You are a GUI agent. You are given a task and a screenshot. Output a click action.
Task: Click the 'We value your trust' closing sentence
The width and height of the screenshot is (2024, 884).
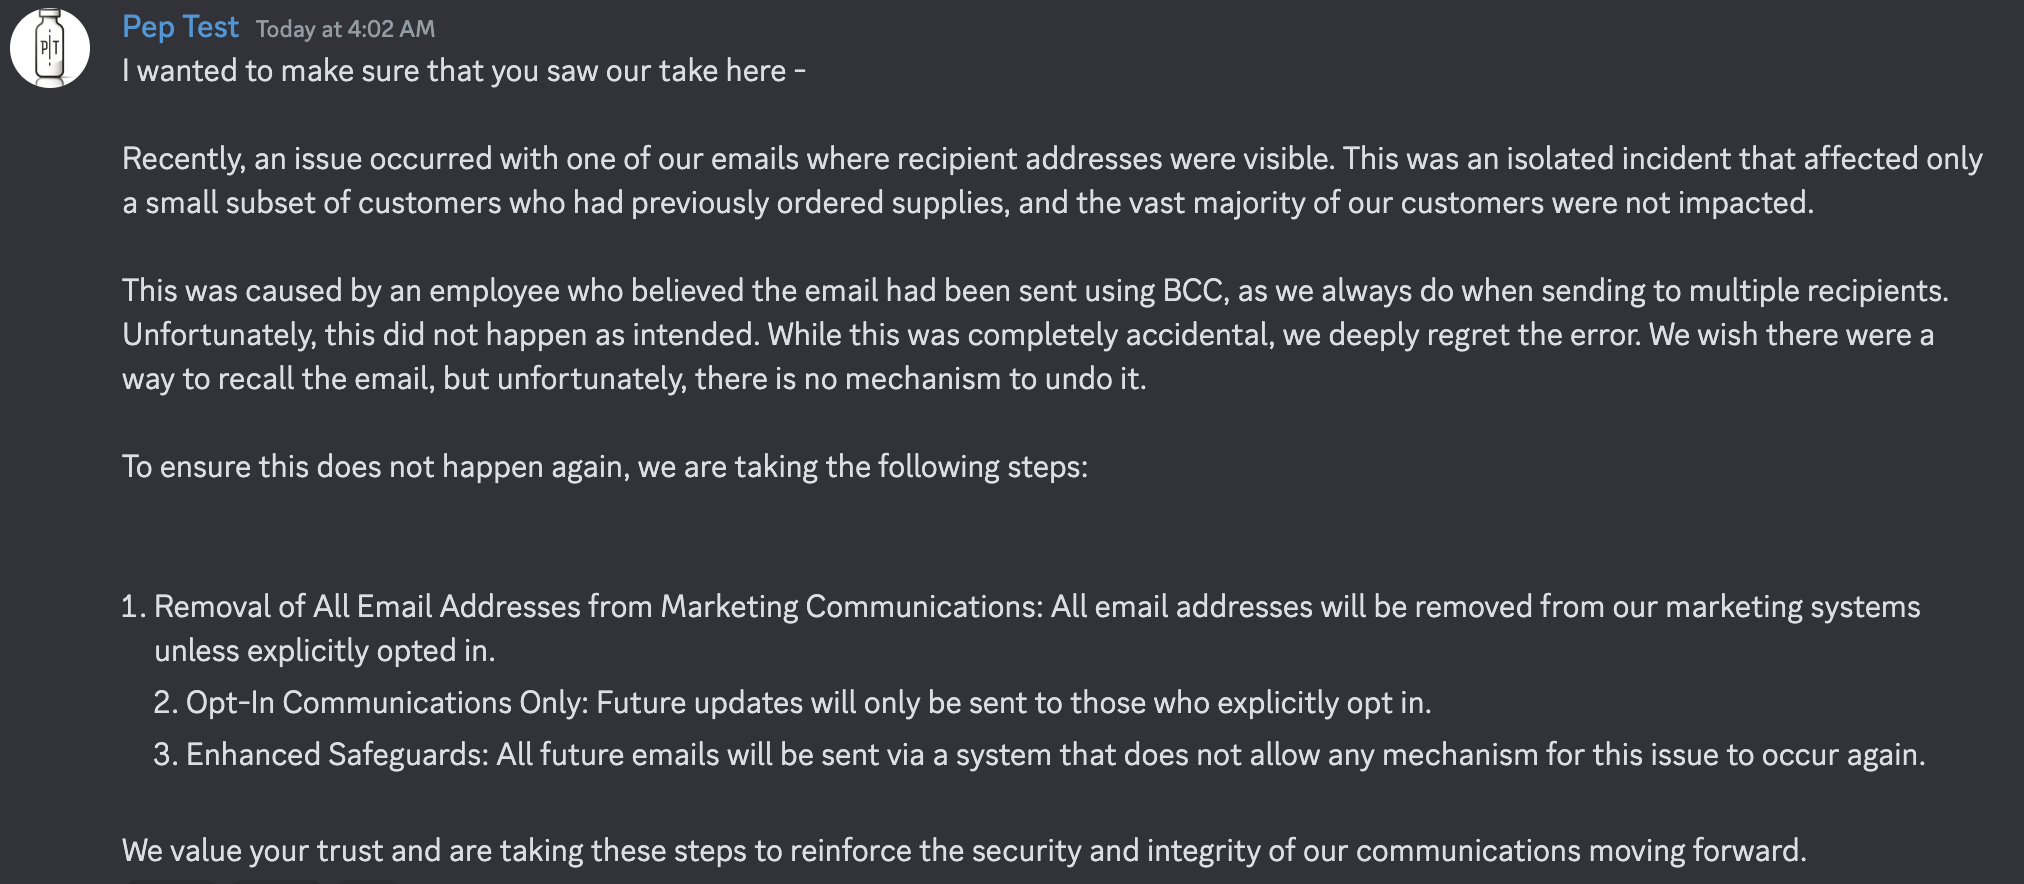(964, 851)
